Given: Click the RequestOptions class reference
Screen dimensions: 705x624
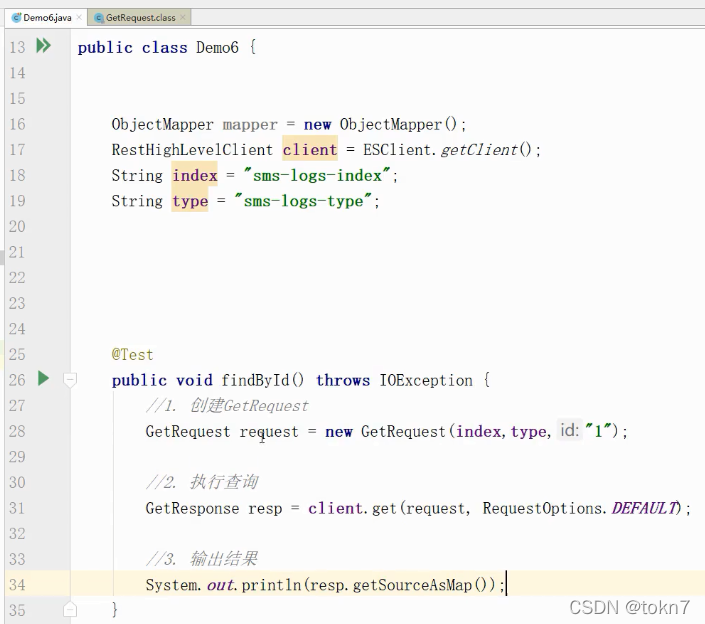Looking at the screenshot, I should (x=542, y=508).
